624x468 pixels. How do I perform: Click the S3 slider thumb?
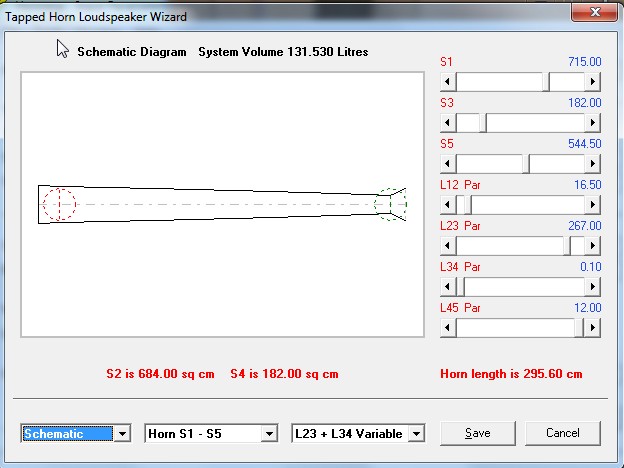483,123
